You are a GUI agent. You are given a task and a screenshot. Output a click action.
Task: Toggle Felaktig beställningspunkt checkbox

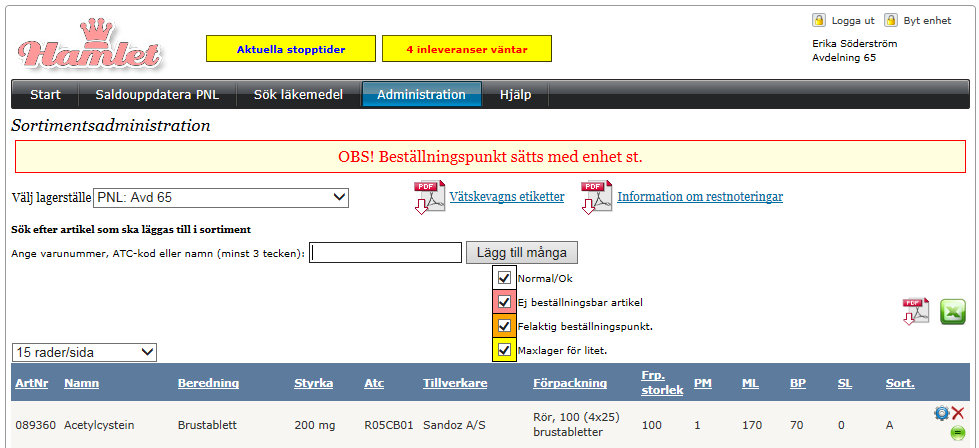504,326
